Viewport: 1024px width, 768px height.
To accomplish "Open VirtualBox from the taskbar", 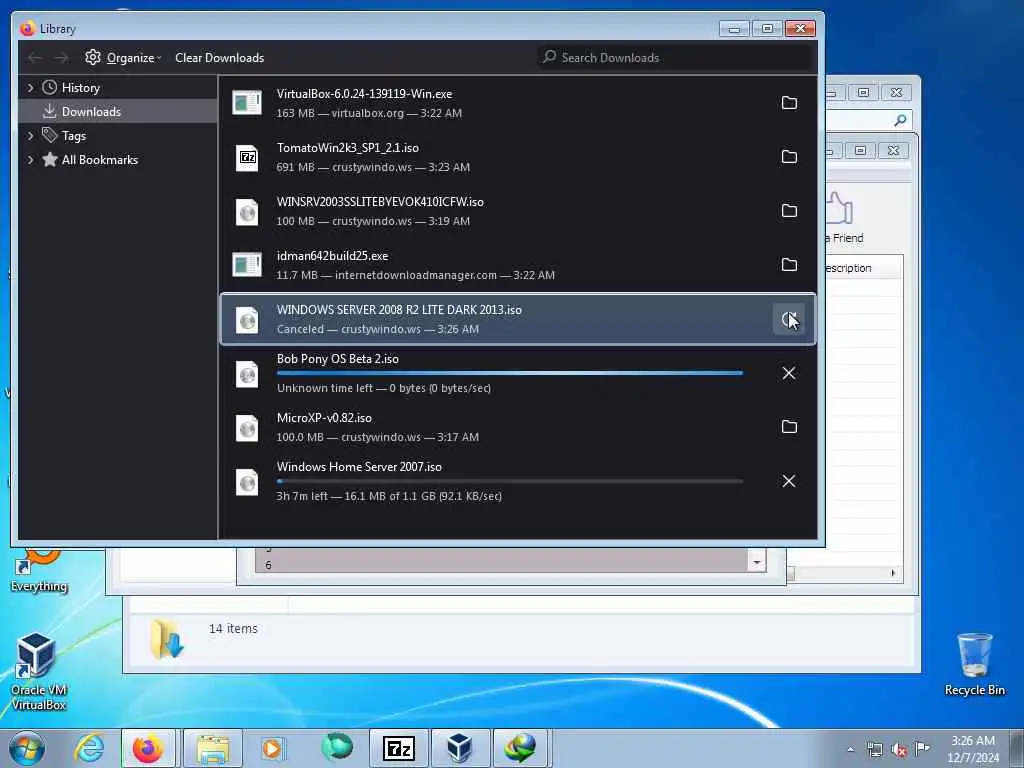I will pyautogui.click(x=460, y=748).
